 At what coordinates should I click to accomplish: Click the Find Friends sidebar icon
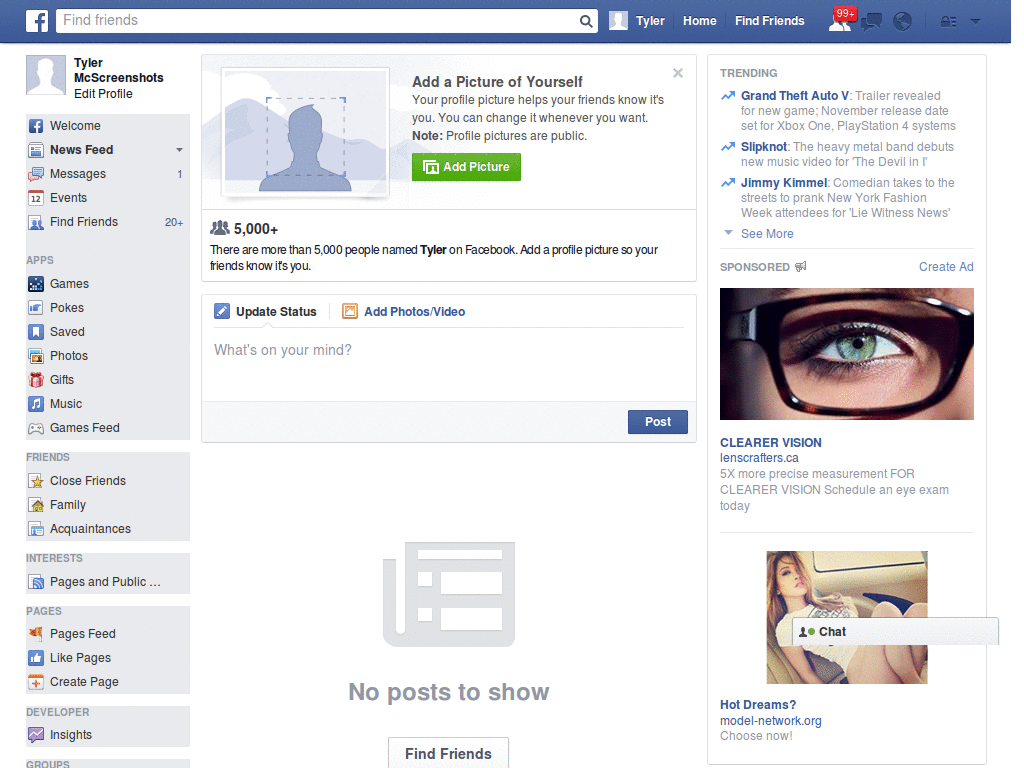36,222
